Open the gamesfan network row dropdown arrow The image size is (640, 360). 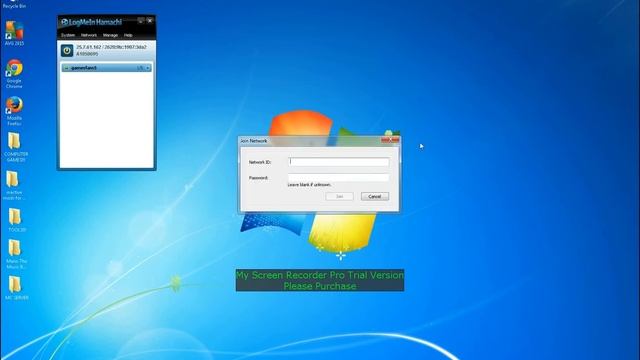tap(148, 68)
